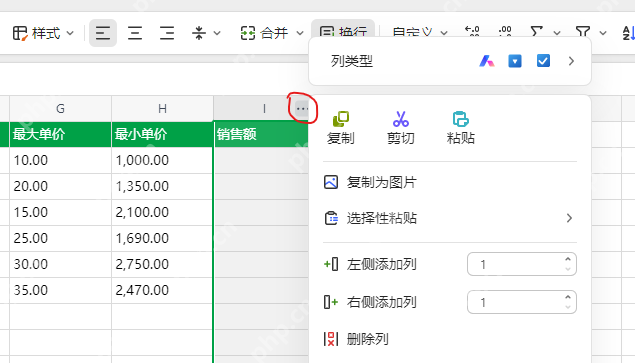Select cell with value 2,100.00
635x363 pixels.
(162, 212)
